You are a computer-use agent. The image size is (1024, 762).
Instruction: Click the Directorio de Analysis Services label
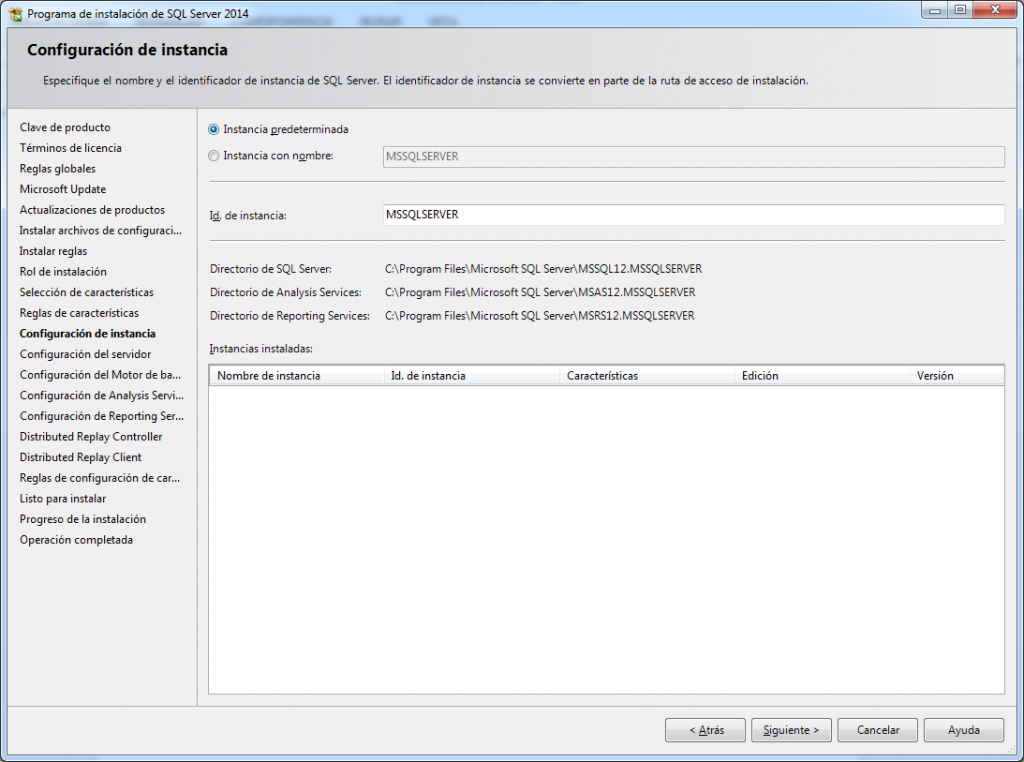285,293
